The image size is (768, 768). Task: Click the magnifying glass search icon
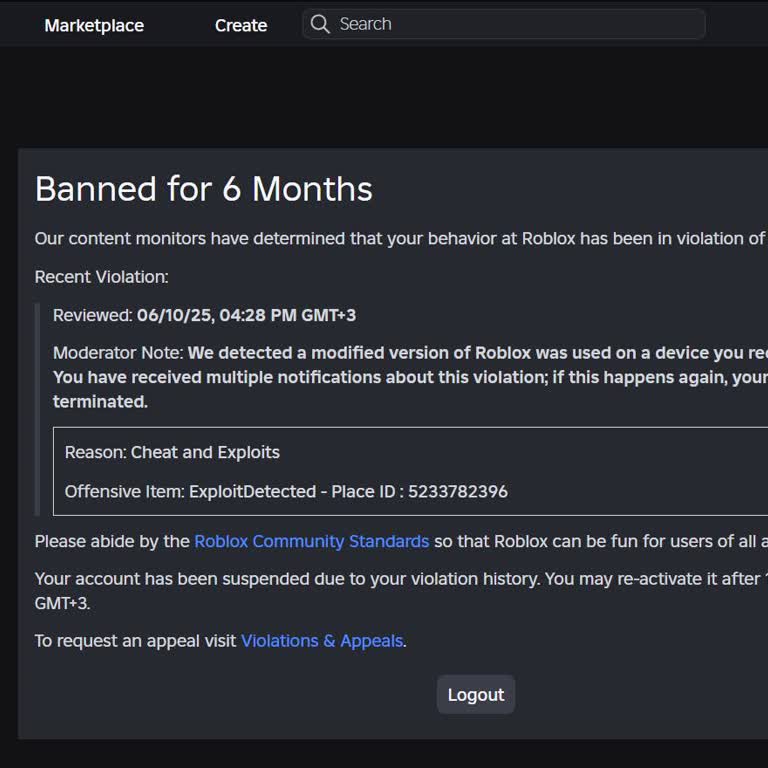[x=320, y=24]
